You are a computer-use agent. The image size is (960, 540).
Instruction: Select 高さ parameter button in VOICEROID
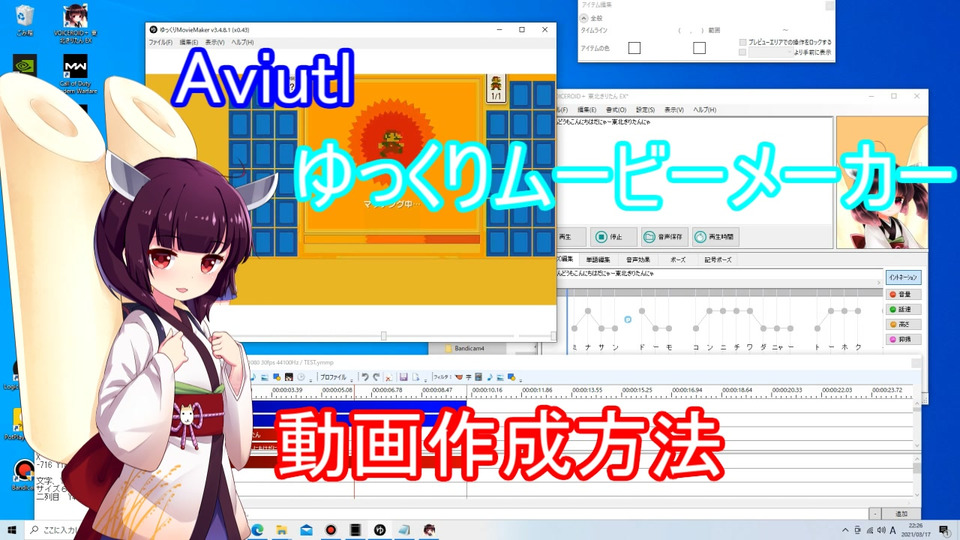903,324
